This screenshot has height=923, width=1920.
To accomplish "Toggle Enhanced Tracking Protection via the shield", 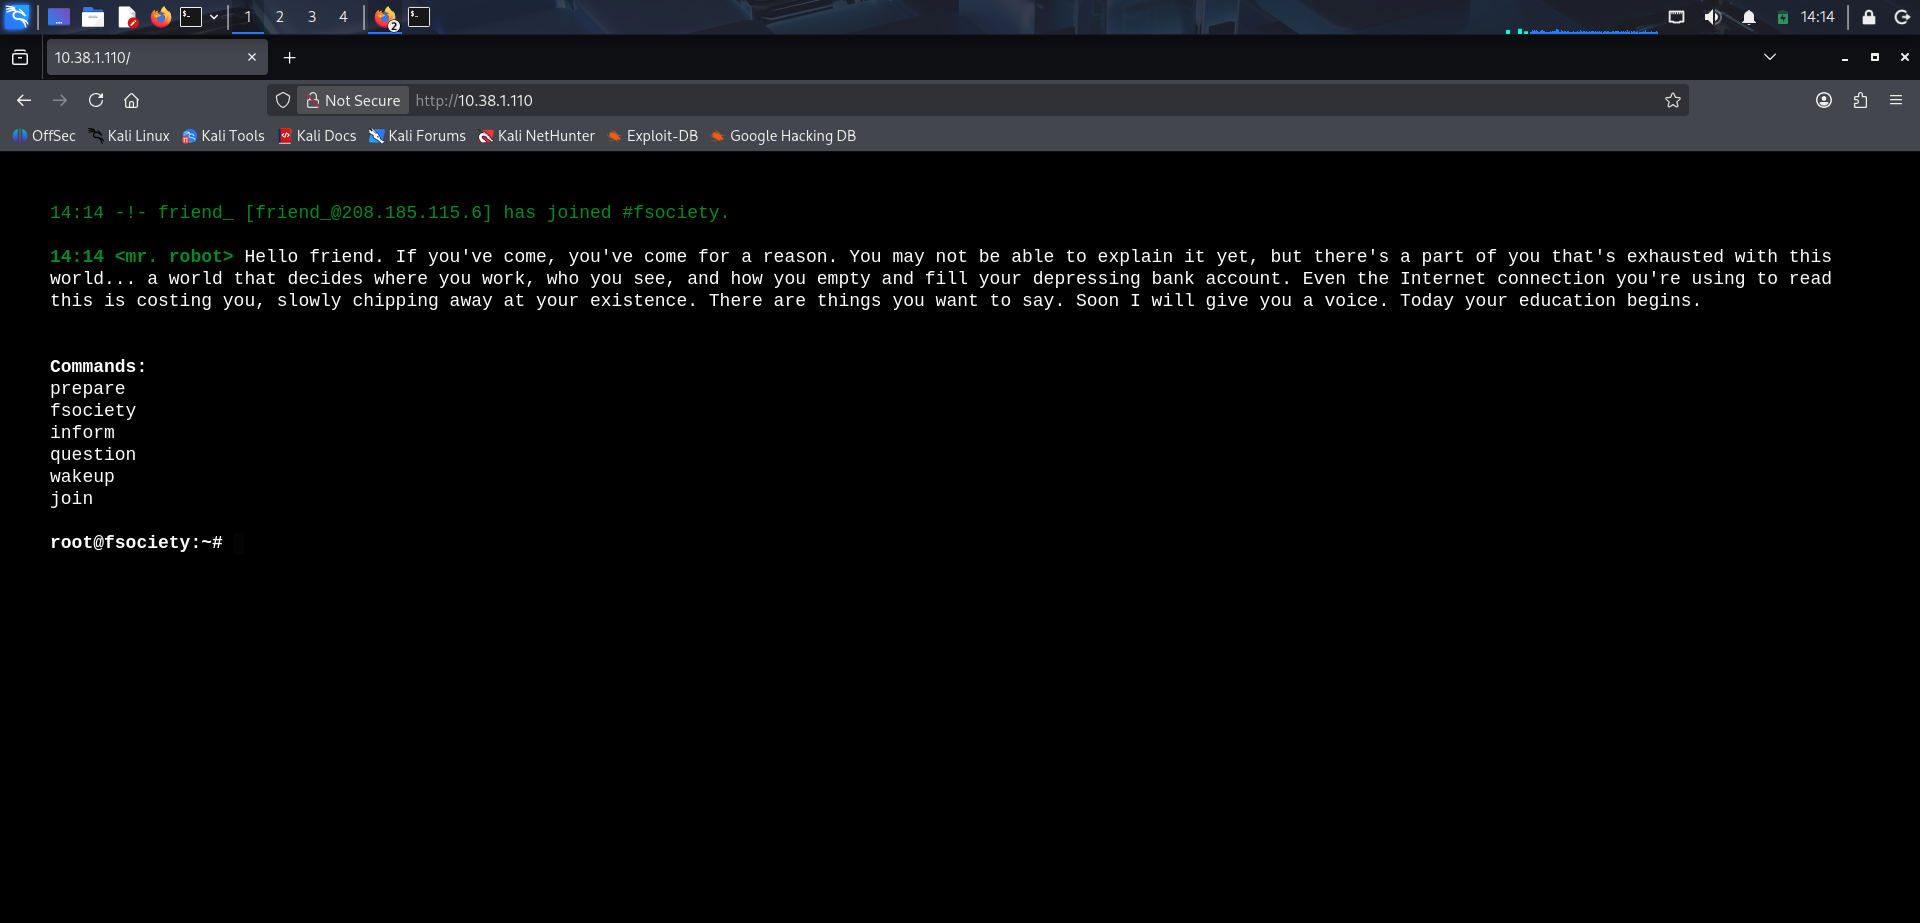I will tap(283, 100).
